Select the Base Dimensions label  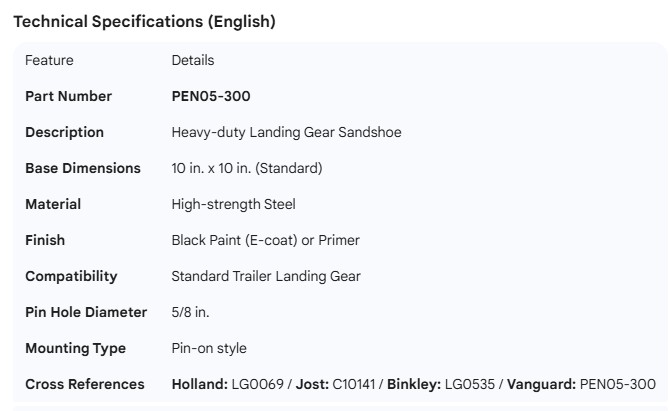coord(82,168)
